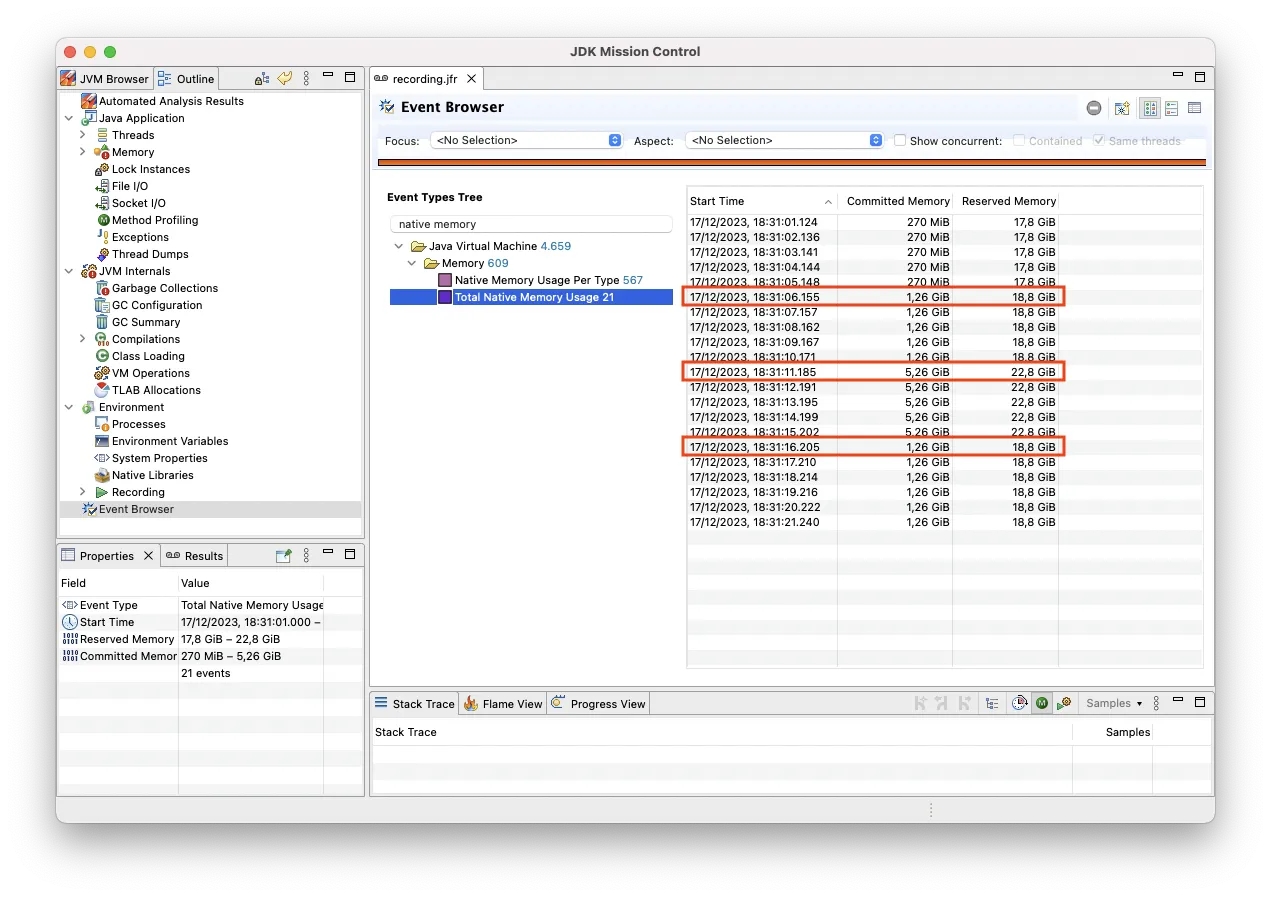
Task: Select the Stack Trace tab
Action: [x=415, y=704]
